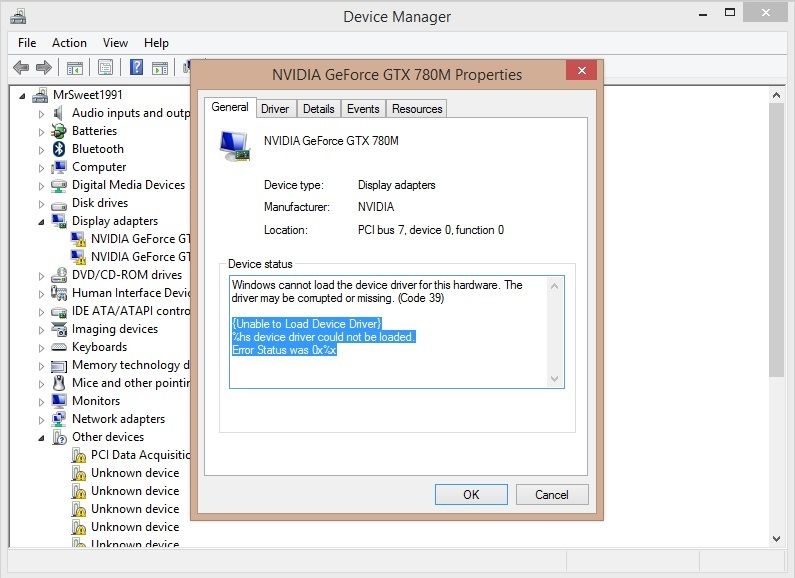
Task: Expand the Audio inputs and outputs node
Action: click(x=41, y=114)
